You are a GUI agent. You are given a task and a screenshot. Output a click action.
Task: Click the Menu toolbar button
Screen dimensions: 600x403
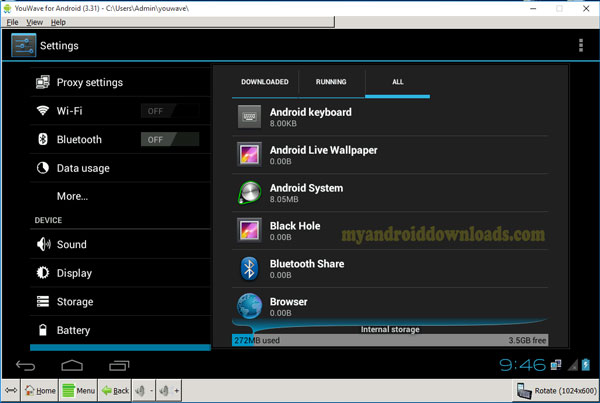pyautogui.click(x=78, y=390)
